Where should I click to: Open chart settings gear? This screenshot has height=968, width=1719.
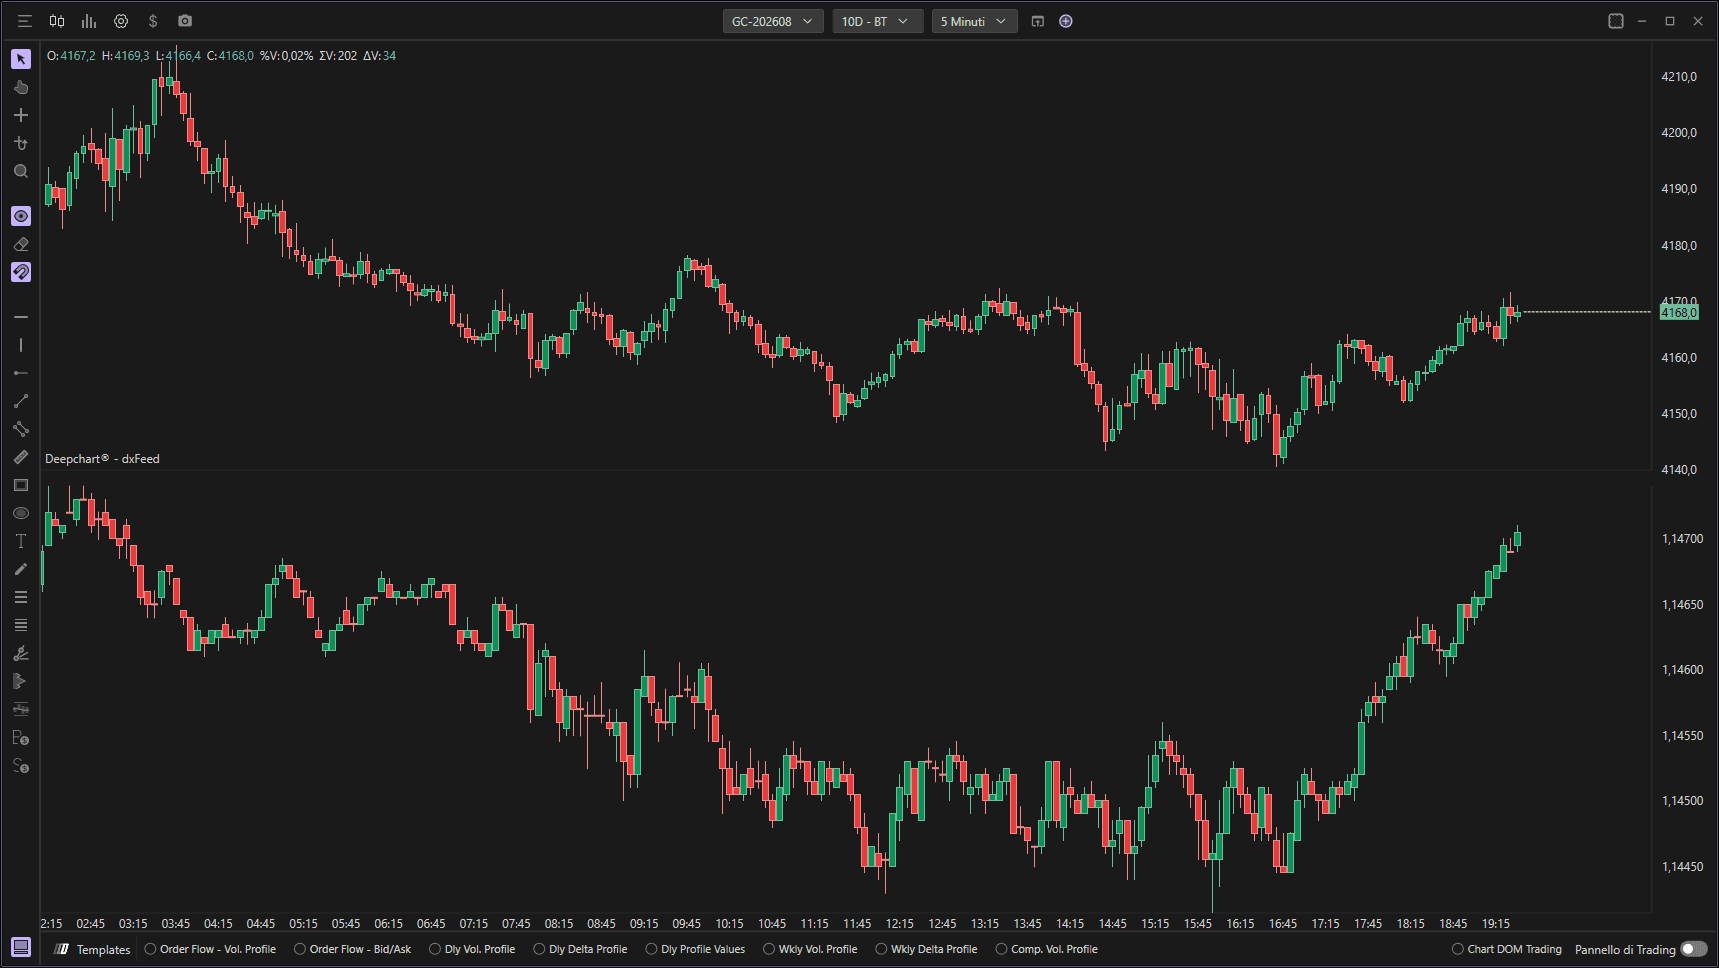pyautogui.click(x=121, y=21)
